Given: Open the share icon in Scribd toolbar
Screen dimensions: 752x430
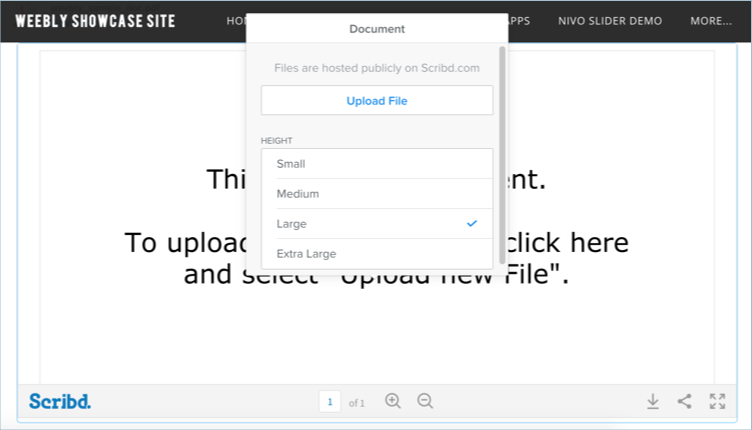Looking at the screenshot, I should point(685,401).
